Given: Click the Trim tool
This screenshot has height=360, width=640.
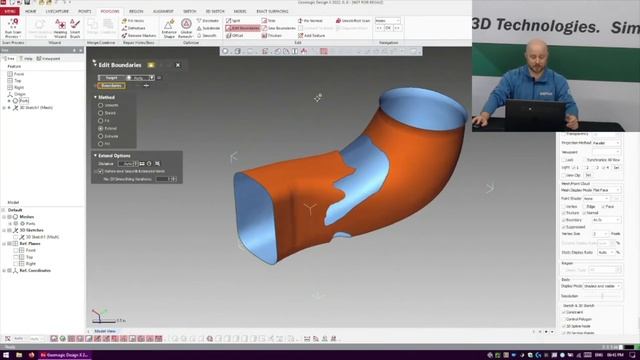Looking at the screenshot, I should 269,20.
